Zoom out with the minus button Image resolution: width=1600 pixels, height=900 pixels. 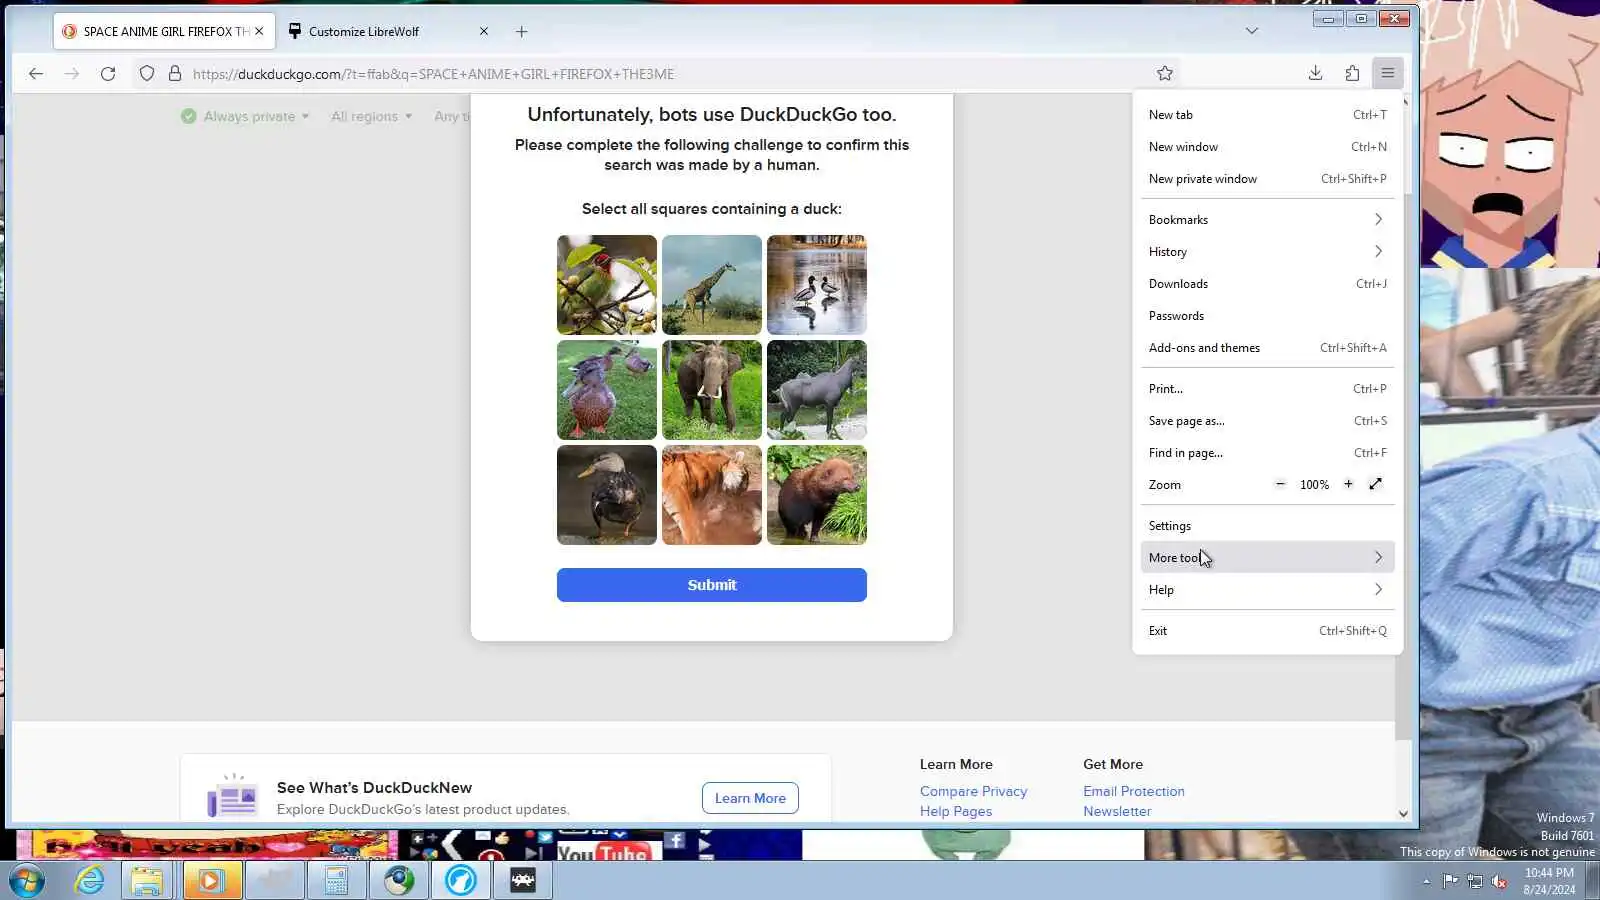click(1280, 484)
